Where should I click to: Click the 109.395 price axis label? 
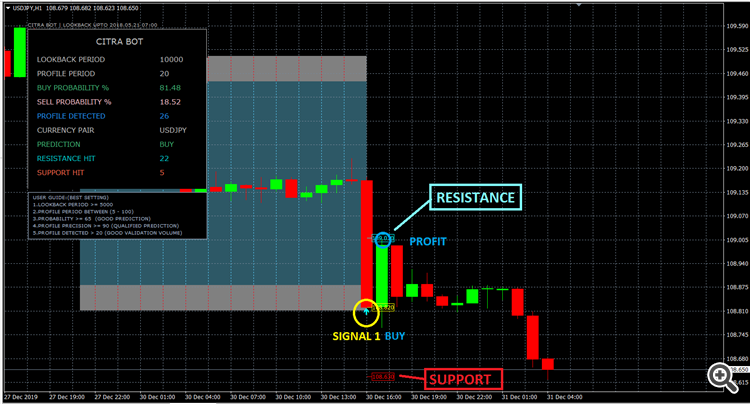pos(737,98)
